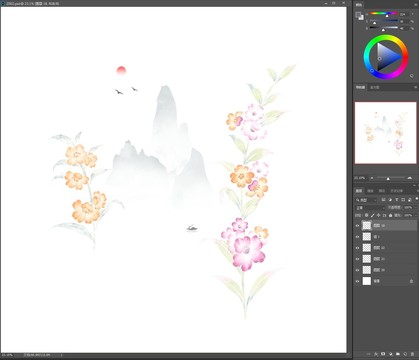Switch to the 历史记录 History tab

point(397,191)
